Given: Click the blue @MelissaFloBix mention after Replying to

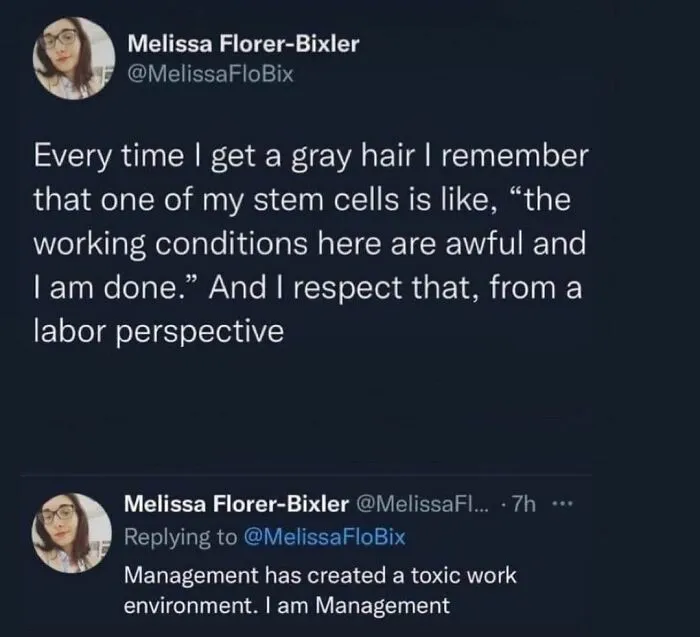Looking at the screenshot, I should click(325, 537).
